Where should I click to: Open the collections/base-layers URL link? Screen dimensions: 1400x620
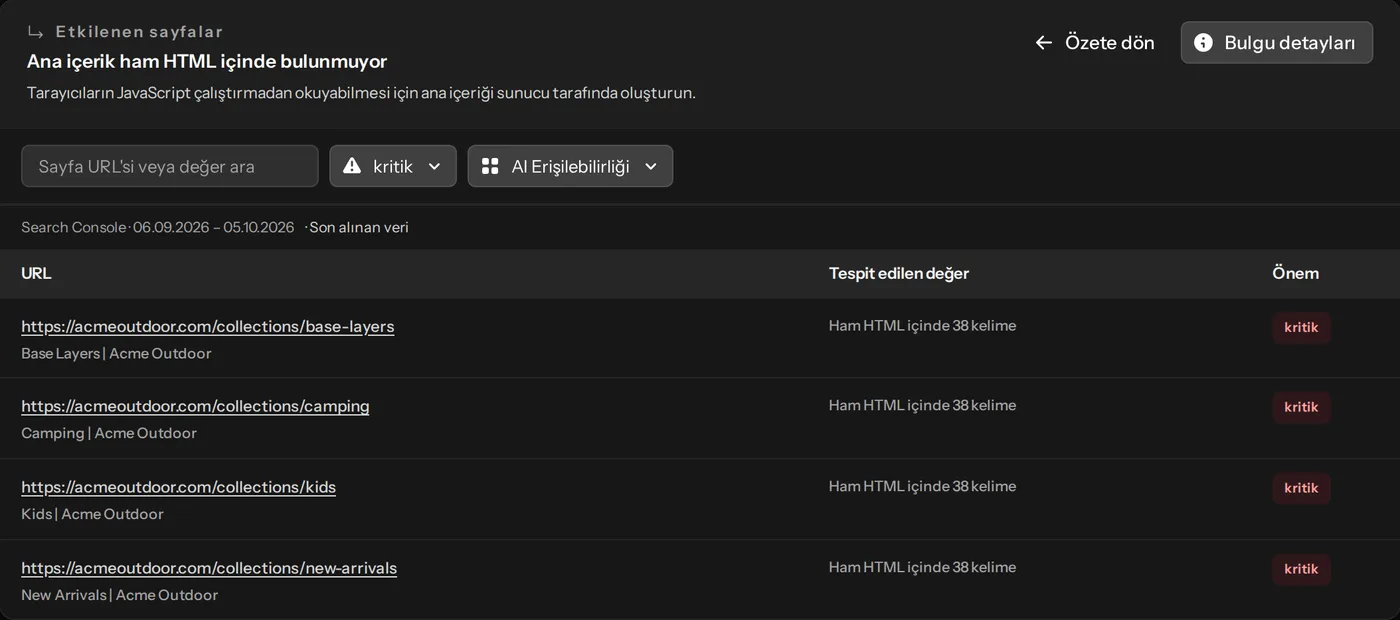[x=208, y=326]
